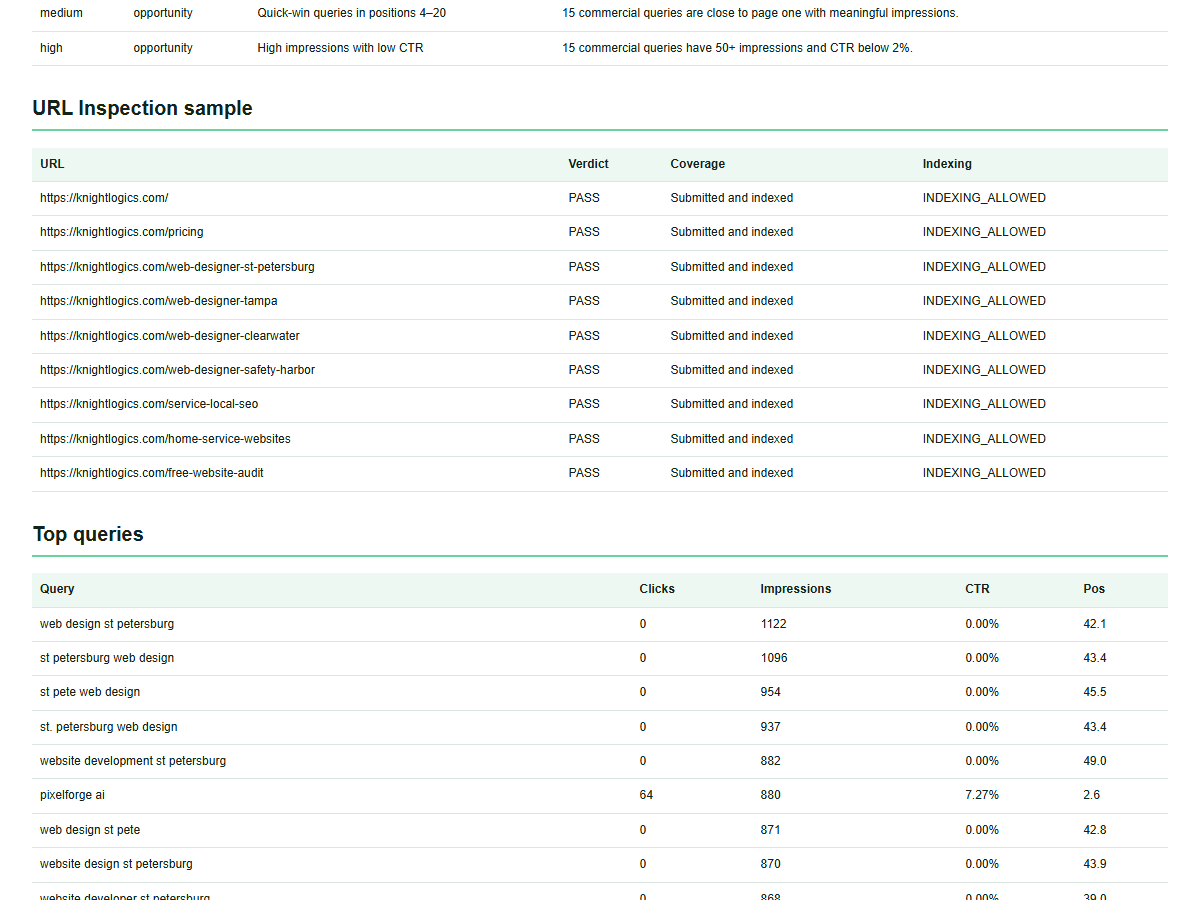
Task: Click the 1096 impressions value
Action: (774, 658)
